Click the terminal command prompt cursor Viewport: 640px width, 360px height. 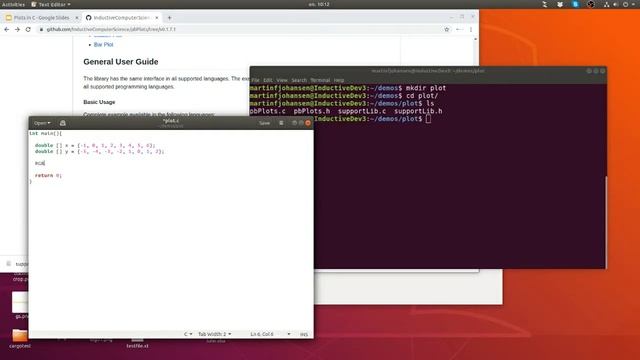(x=428, y=119)
